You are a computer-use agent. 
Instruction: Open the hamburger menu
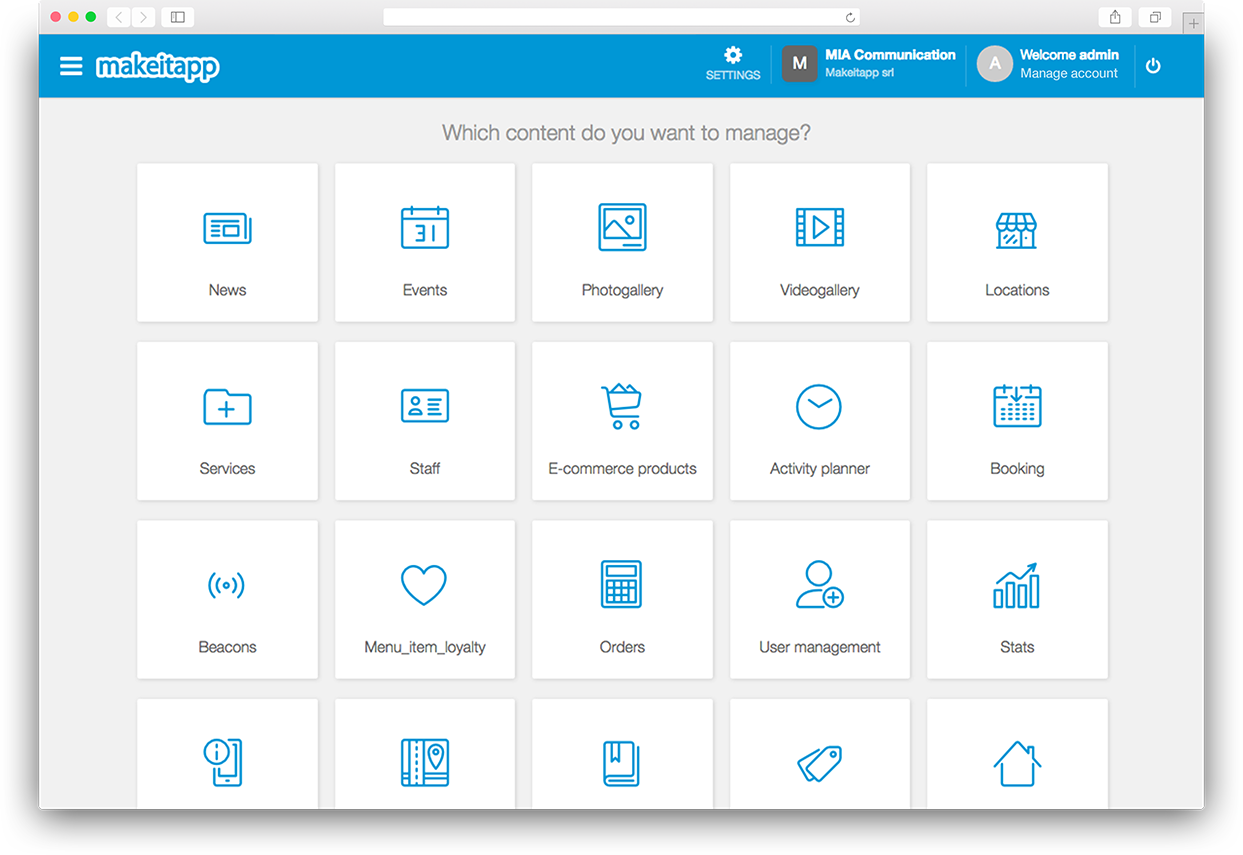(71, 66)
